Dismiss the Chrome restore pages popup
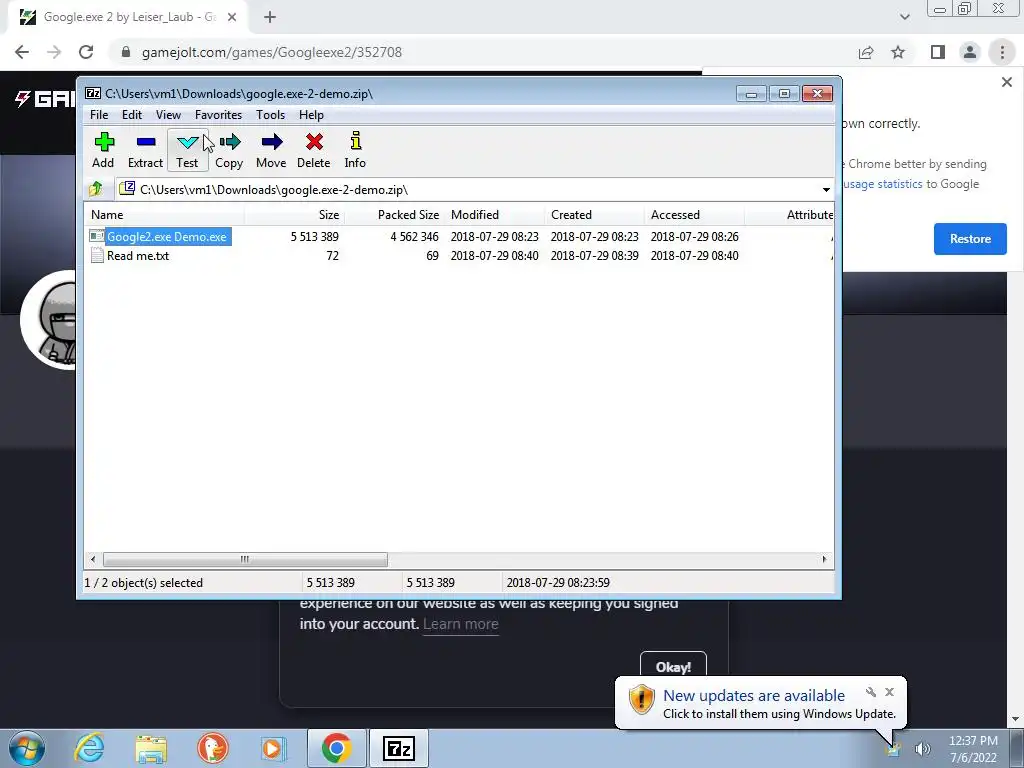1024x768 pixels. pyautogui.click(x=1006, y=82)
